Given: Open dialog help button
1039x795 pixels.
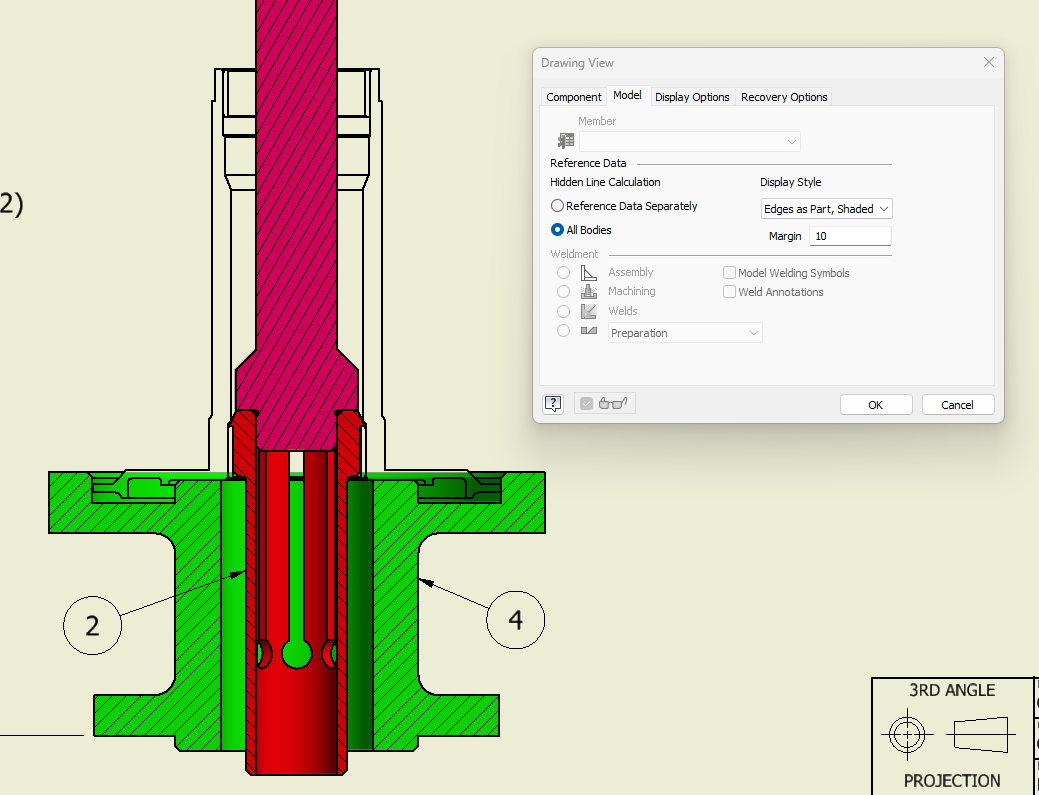Looking at the screenshot, I should pyautogui.click(x=553, y=403).
